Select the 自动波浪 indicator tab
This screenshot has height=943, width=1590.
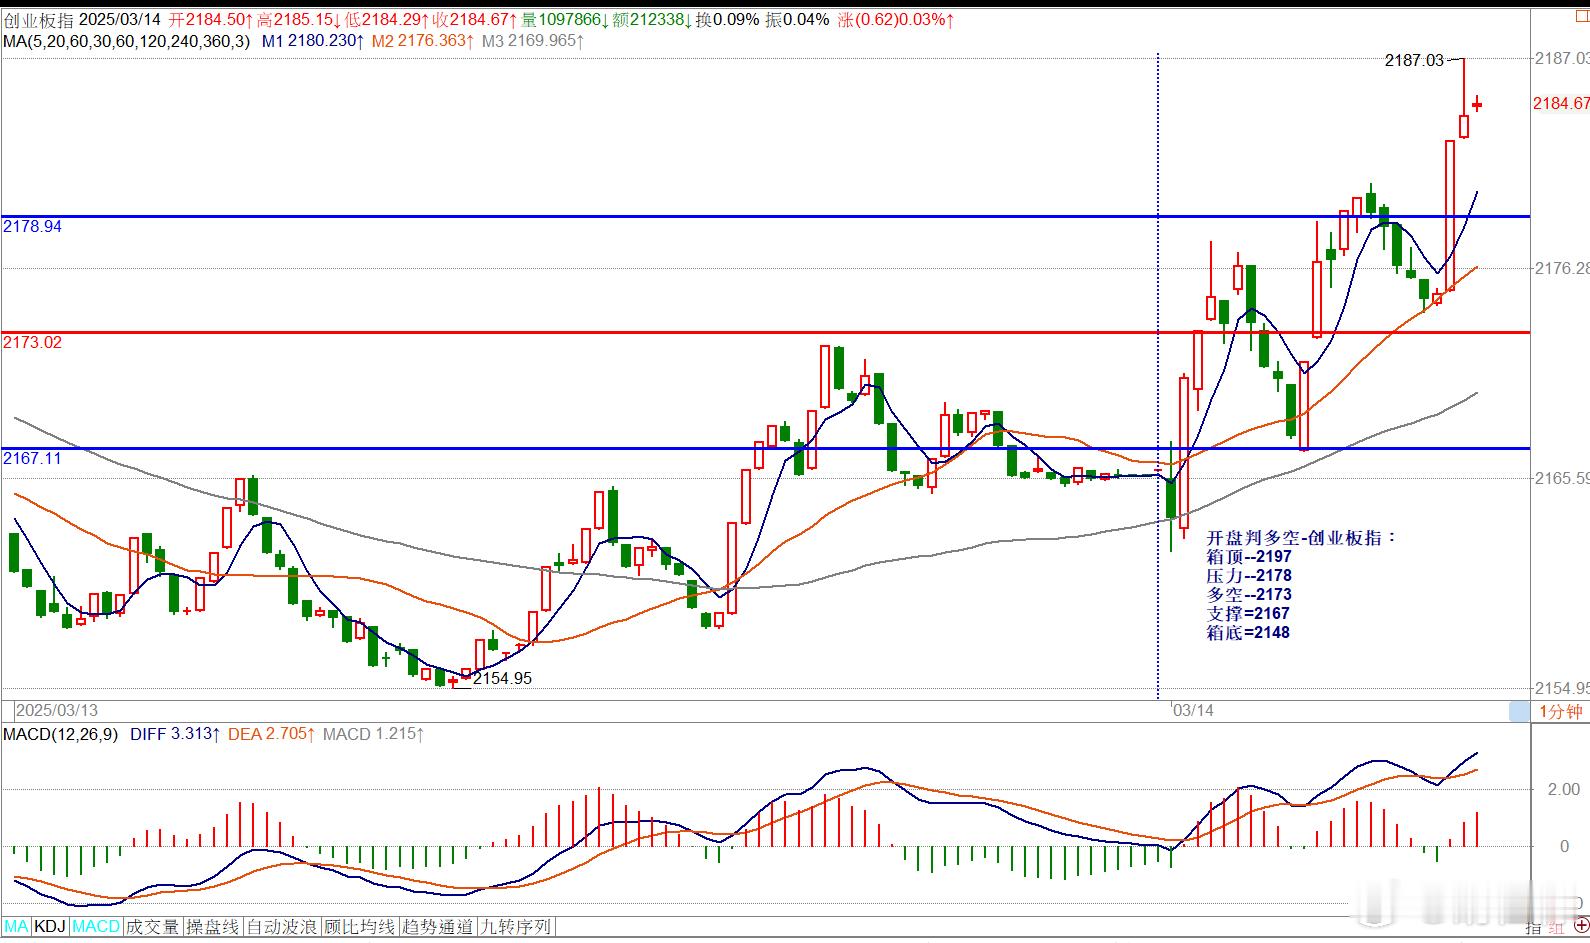(x=282, y=927)
